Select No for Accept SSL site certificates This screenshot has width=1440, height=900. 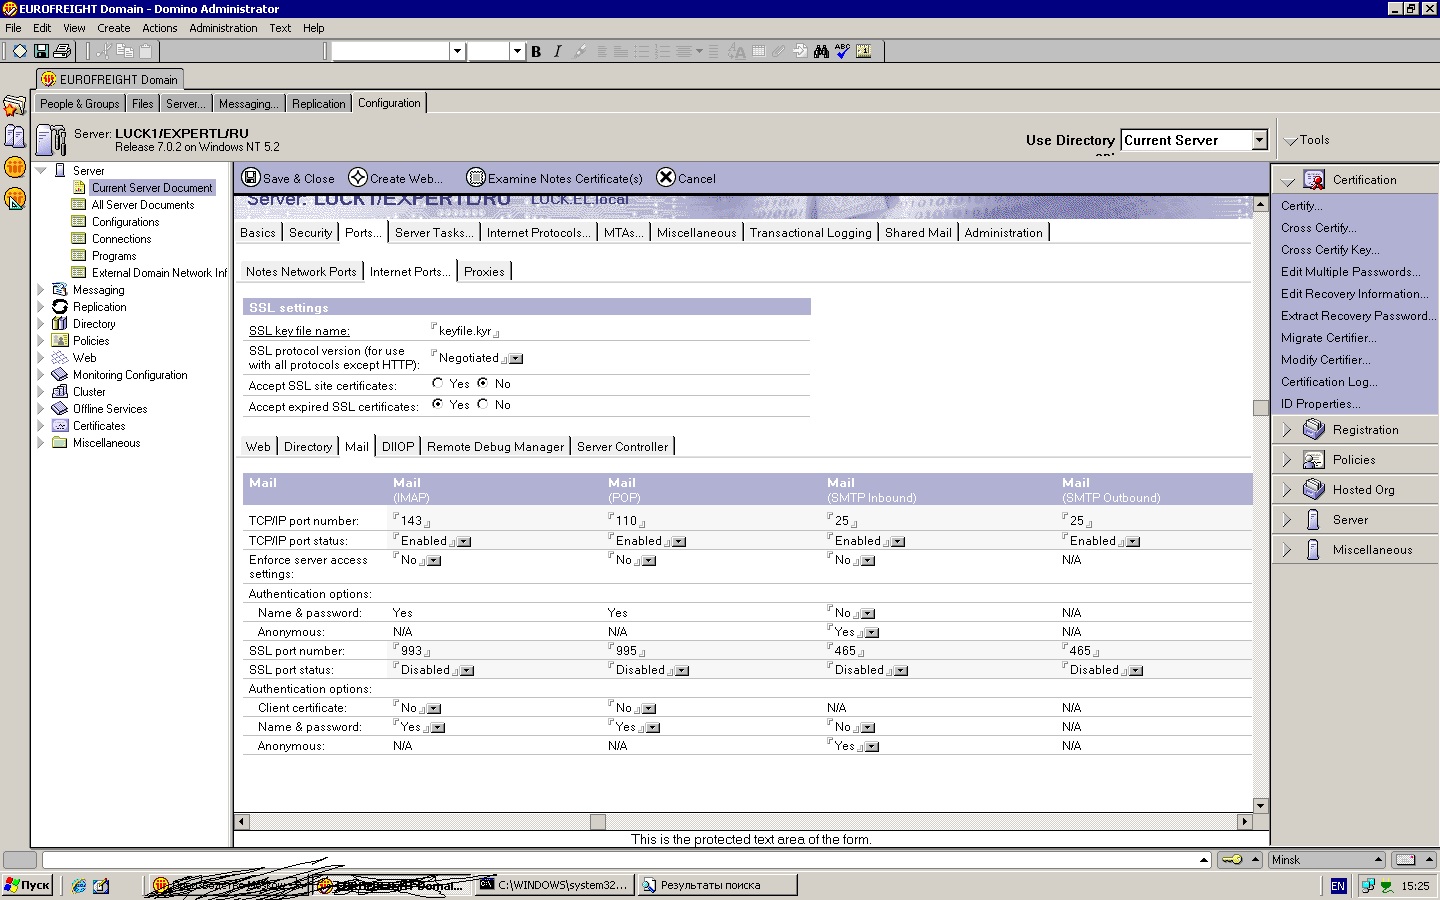pyautogui.click(x=483, y=383)
